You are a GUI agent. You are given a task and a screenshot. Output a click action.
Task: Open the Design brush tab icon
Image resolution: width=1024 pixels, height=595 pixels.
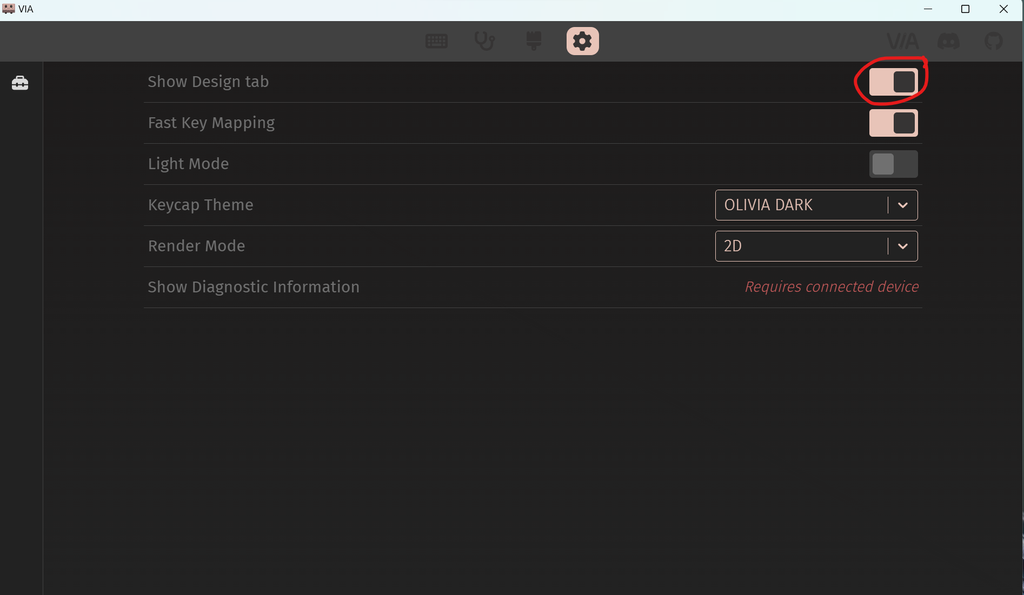click(x=534, y=41)
